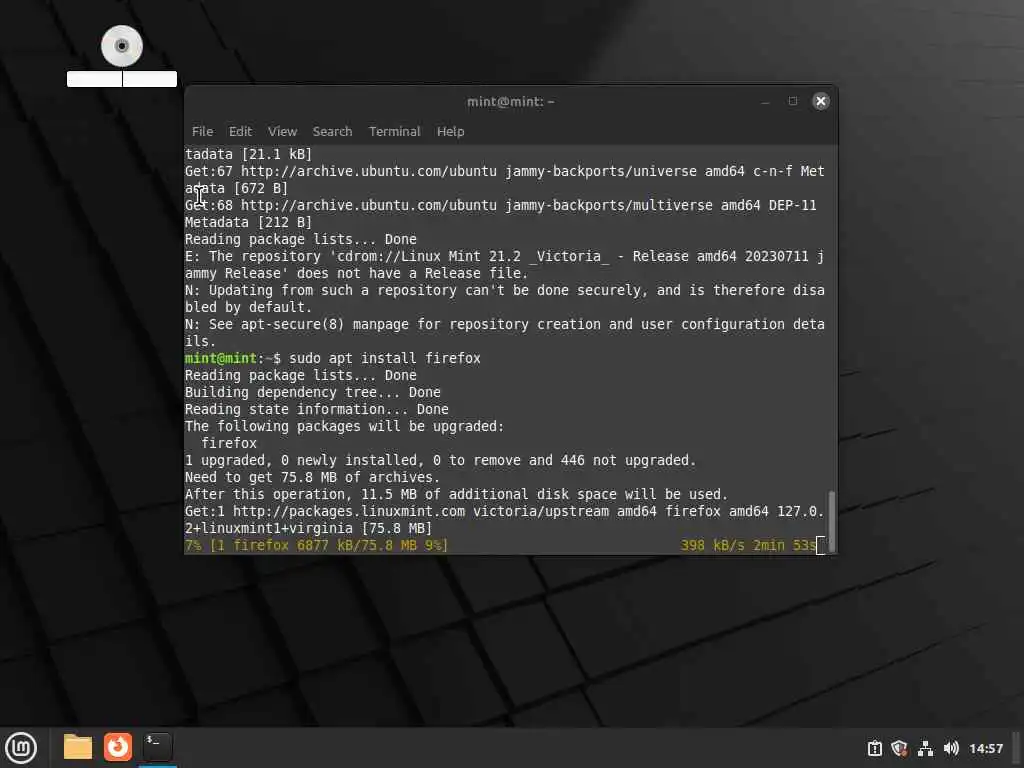
Task: Click the 'mint@mint: ~' window title
Action: coord(511,101)
